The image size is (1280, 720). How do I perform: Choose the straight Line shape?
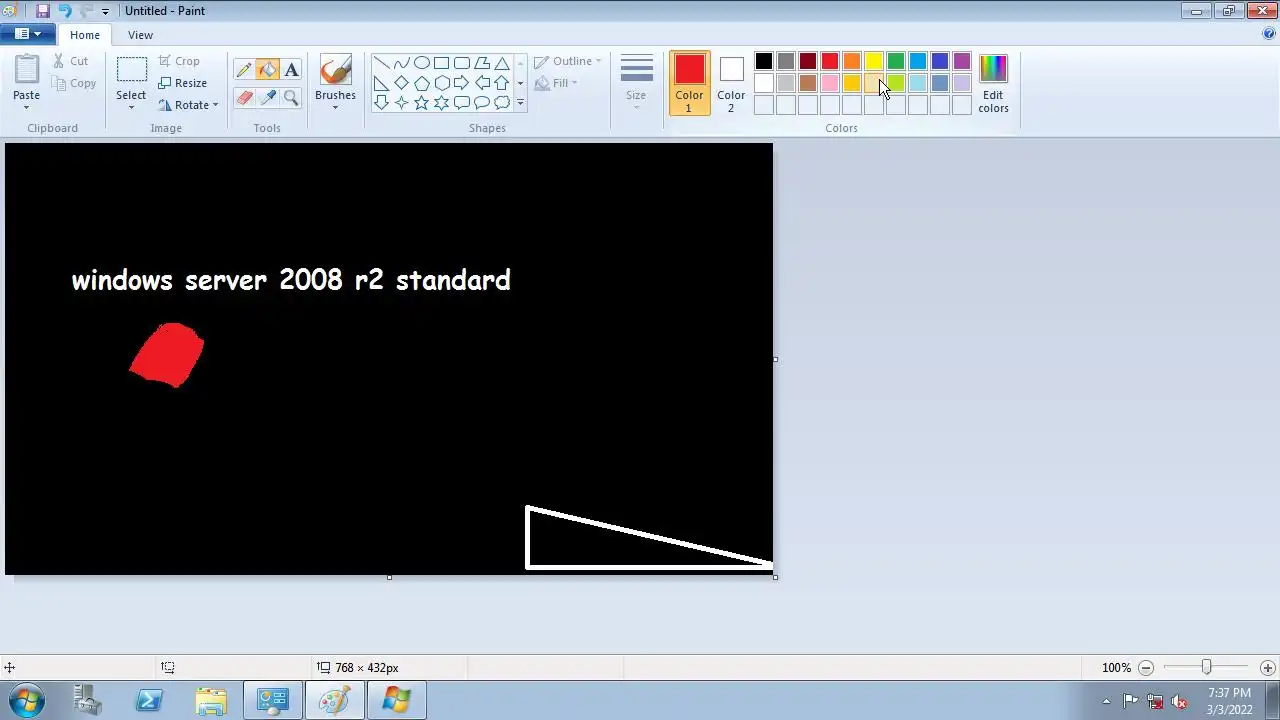tap(381, 63)
